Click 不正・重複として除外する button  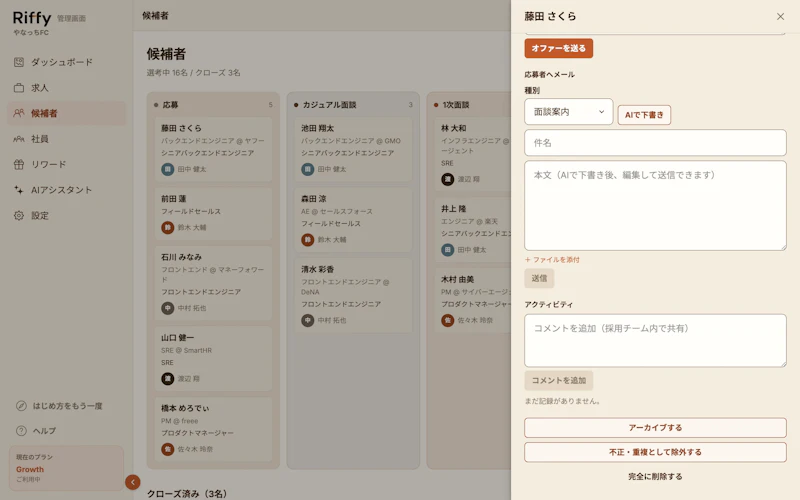coord(655,452)
